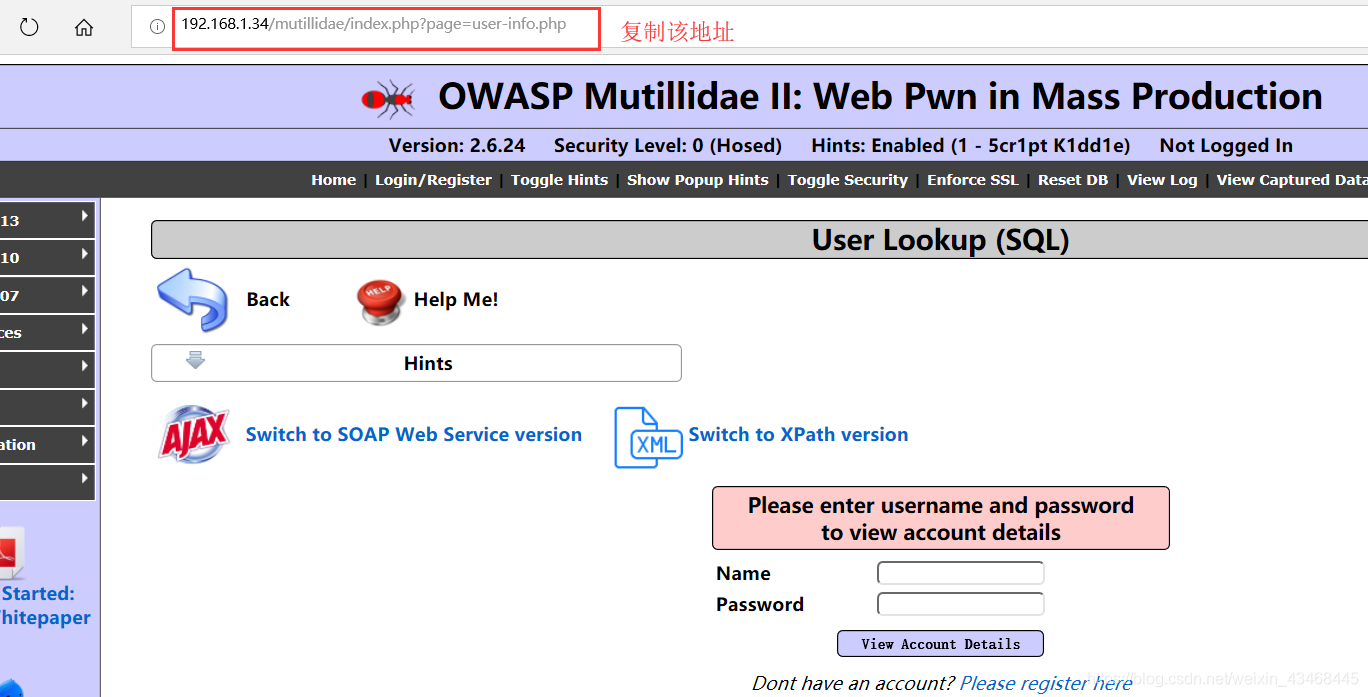Switch to SOAP Web Service version
This screenshot has height=697, width=1368.
point(414,435)
